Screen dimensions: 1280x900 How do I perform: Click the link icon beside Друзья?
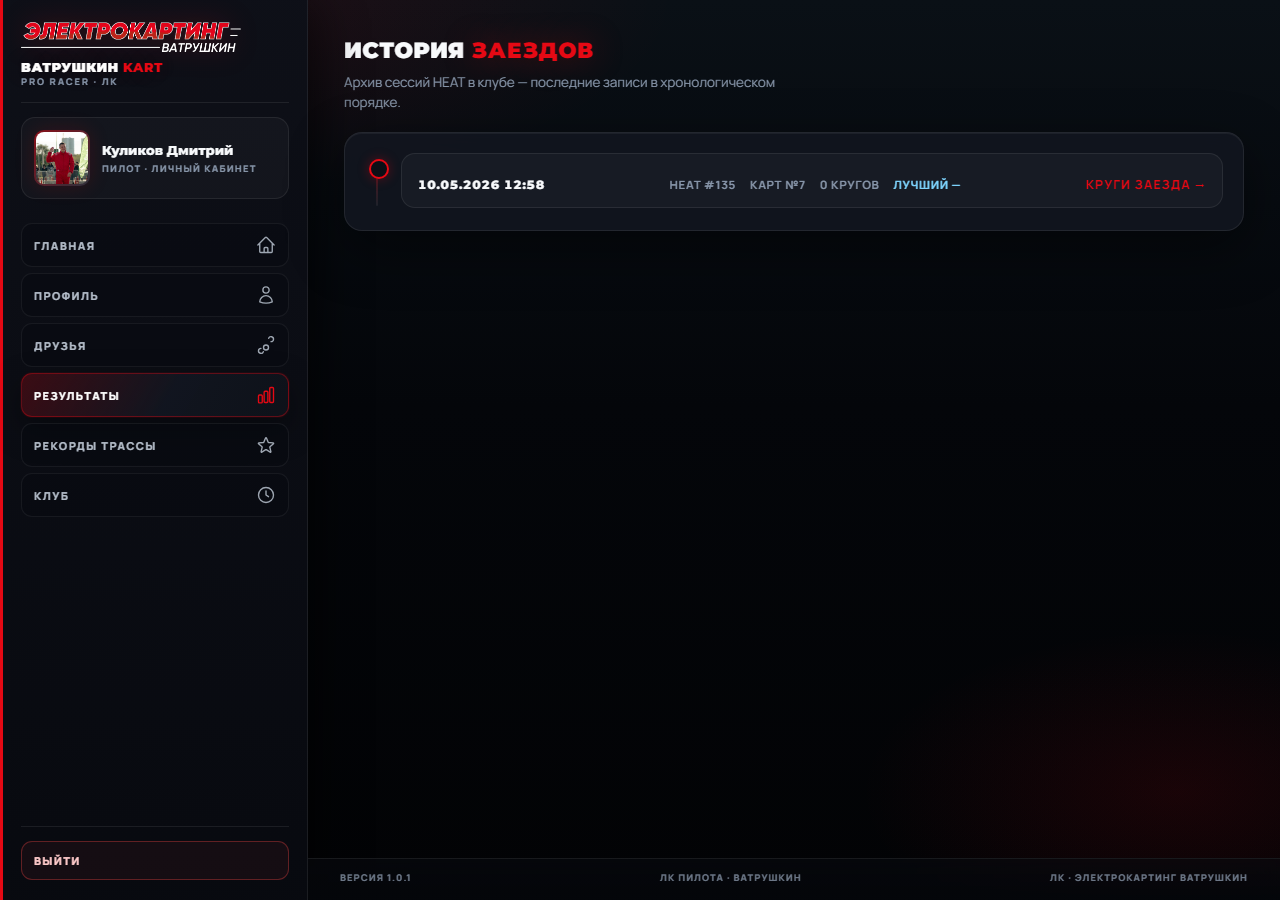coord(266,345)
